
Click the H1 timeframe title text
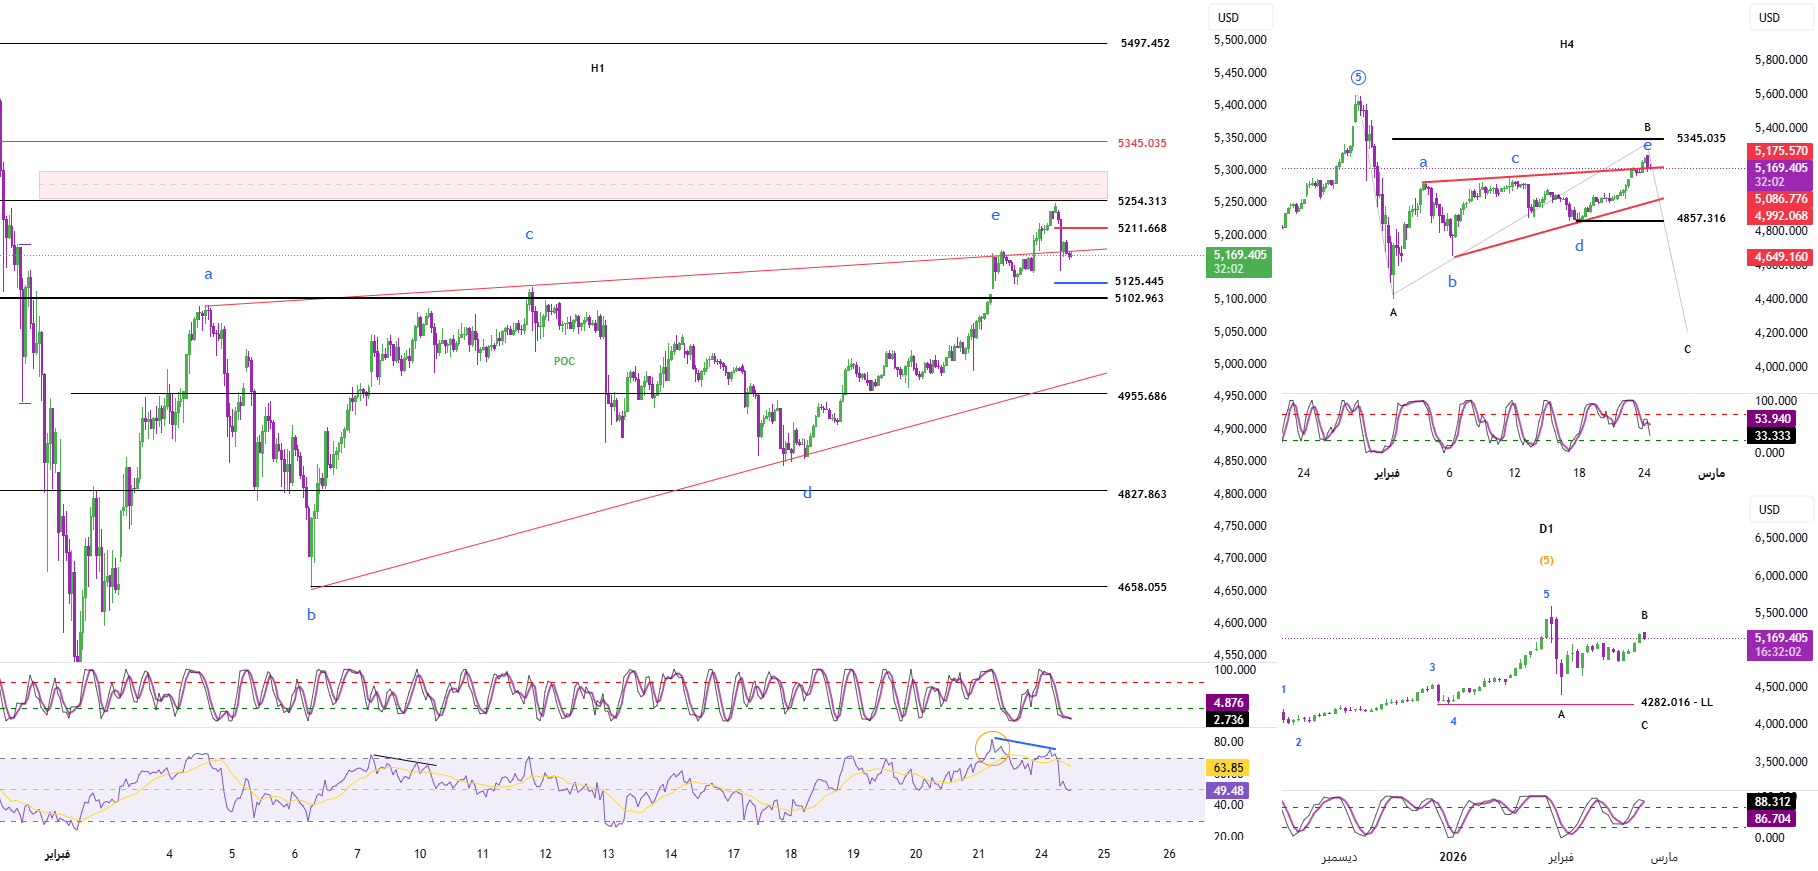click(597, 68)
